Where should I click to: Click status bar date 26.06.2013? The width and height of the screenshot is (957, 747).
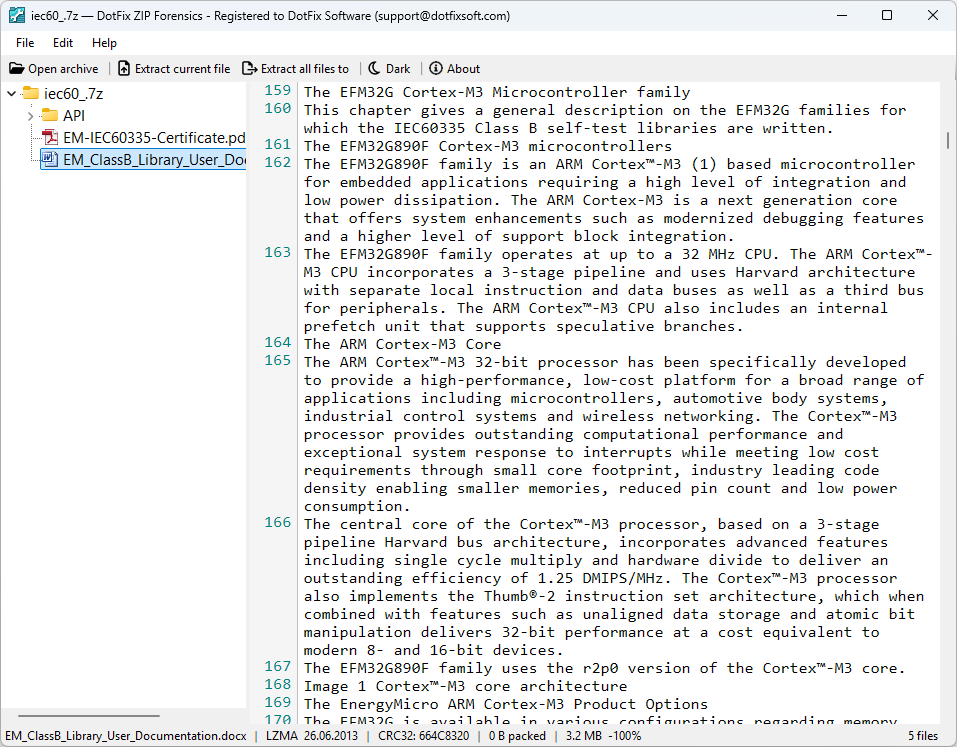331,736
